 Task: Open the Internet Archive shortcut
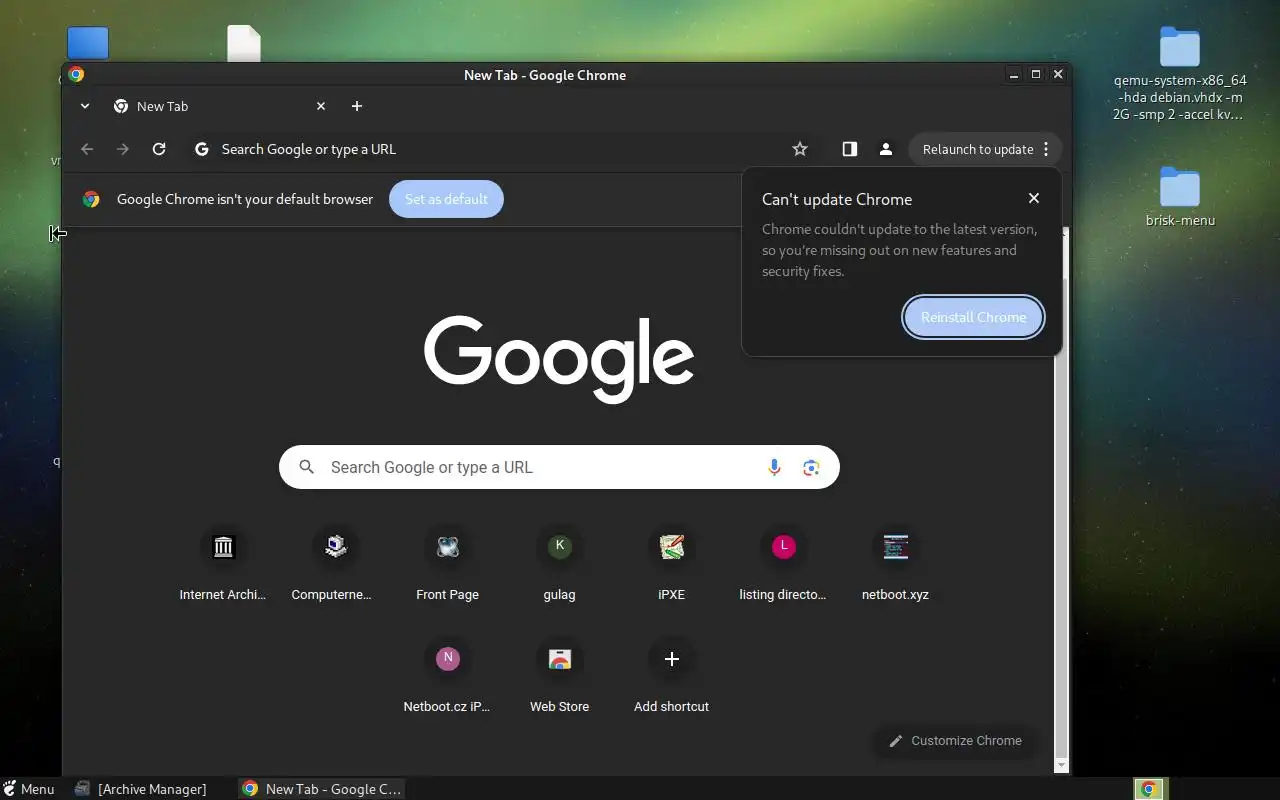(223, 565)
